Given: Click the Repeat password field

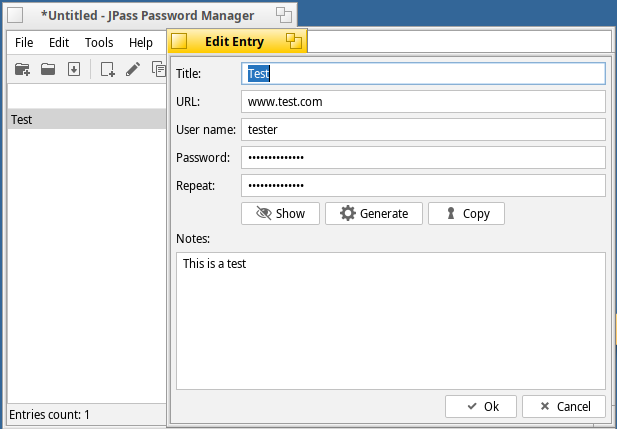Looking at the screenshot, I should point(423,185).
